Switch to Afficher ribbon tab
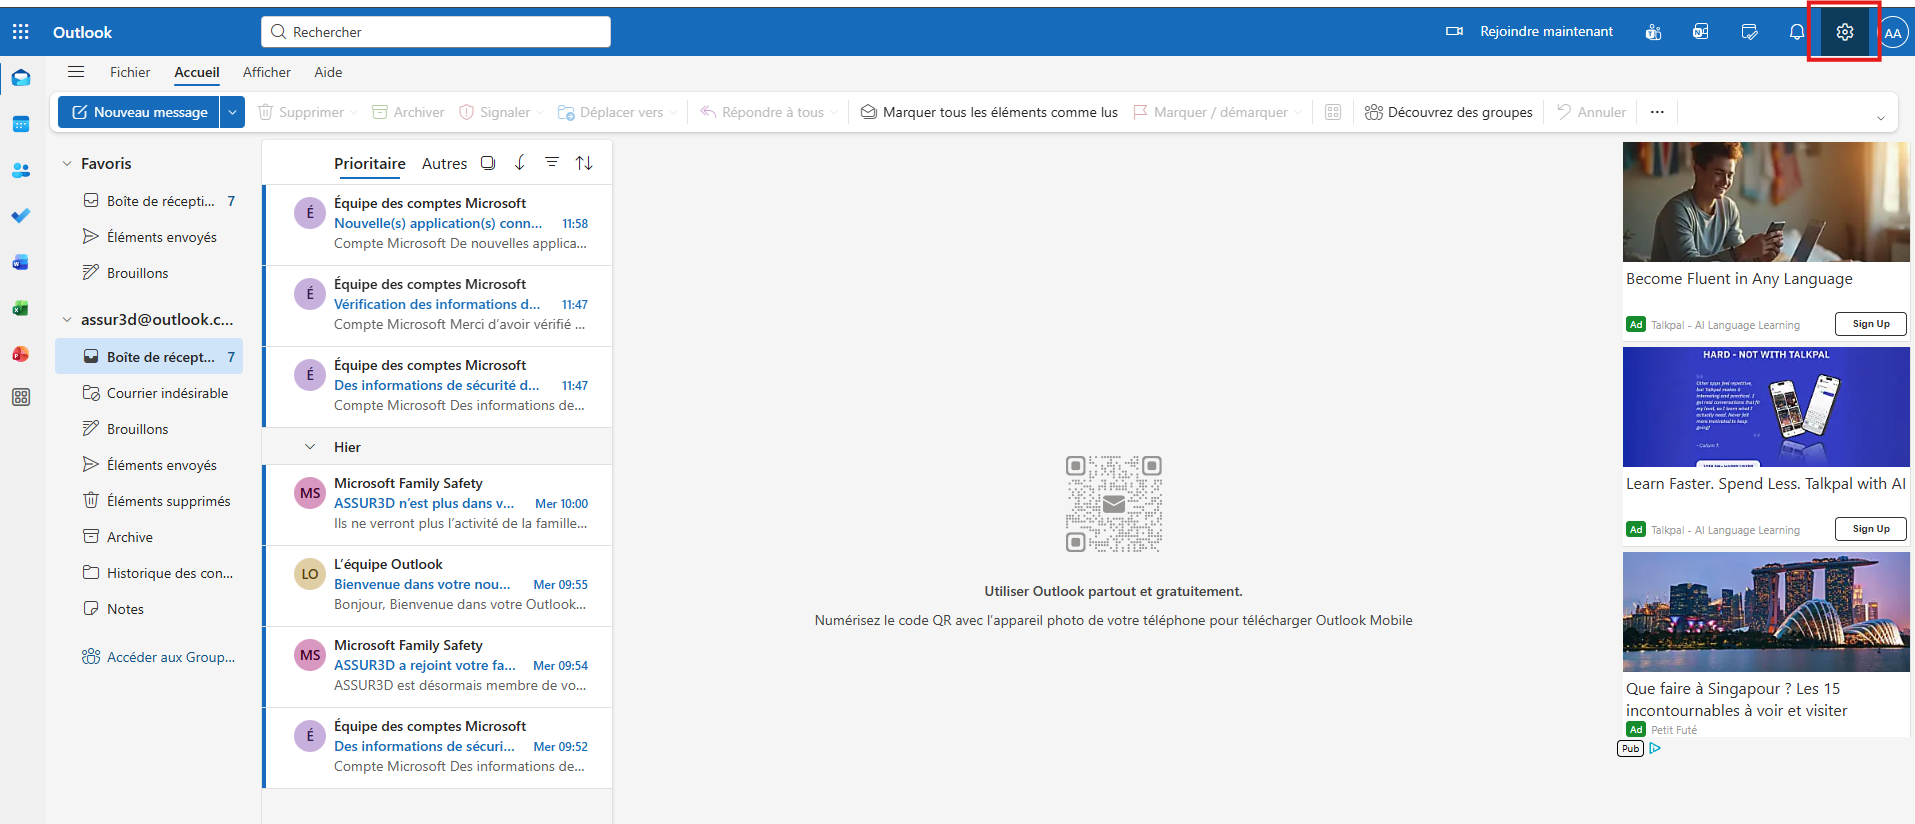The height and width of the screenshot is (824, 1915). click(x=267, y=72)
